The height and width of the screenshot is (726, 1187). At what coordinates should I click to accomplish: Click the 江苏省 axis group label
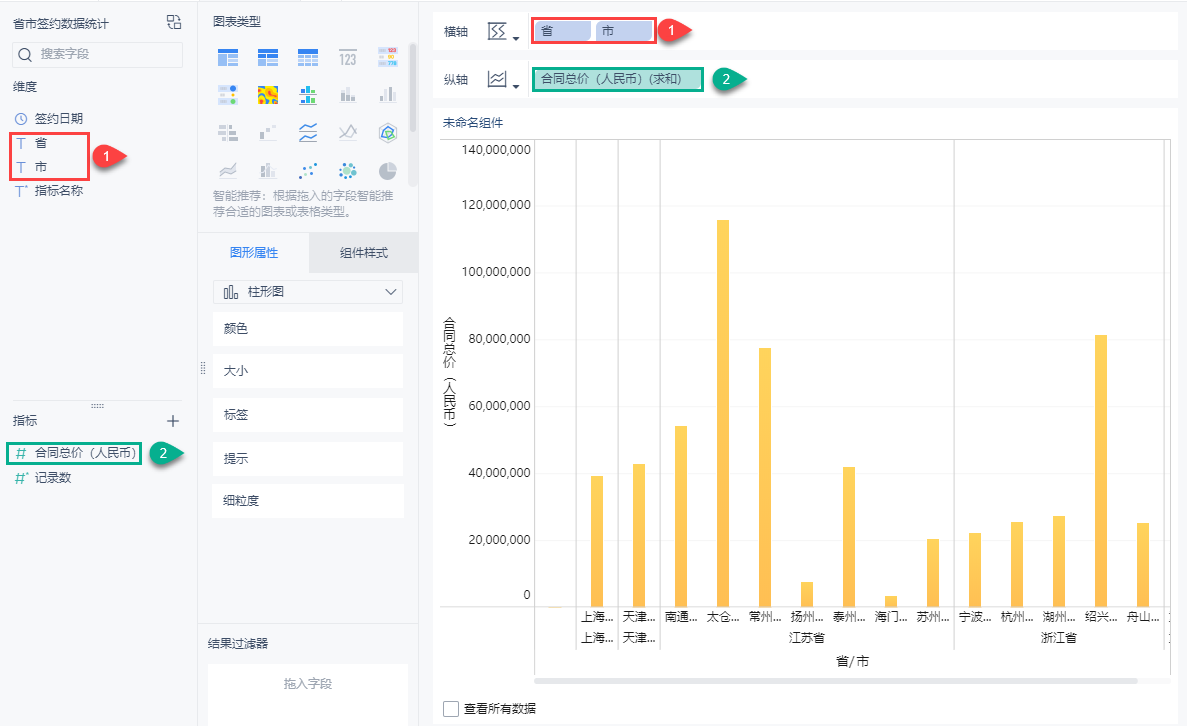coord(807,638)
